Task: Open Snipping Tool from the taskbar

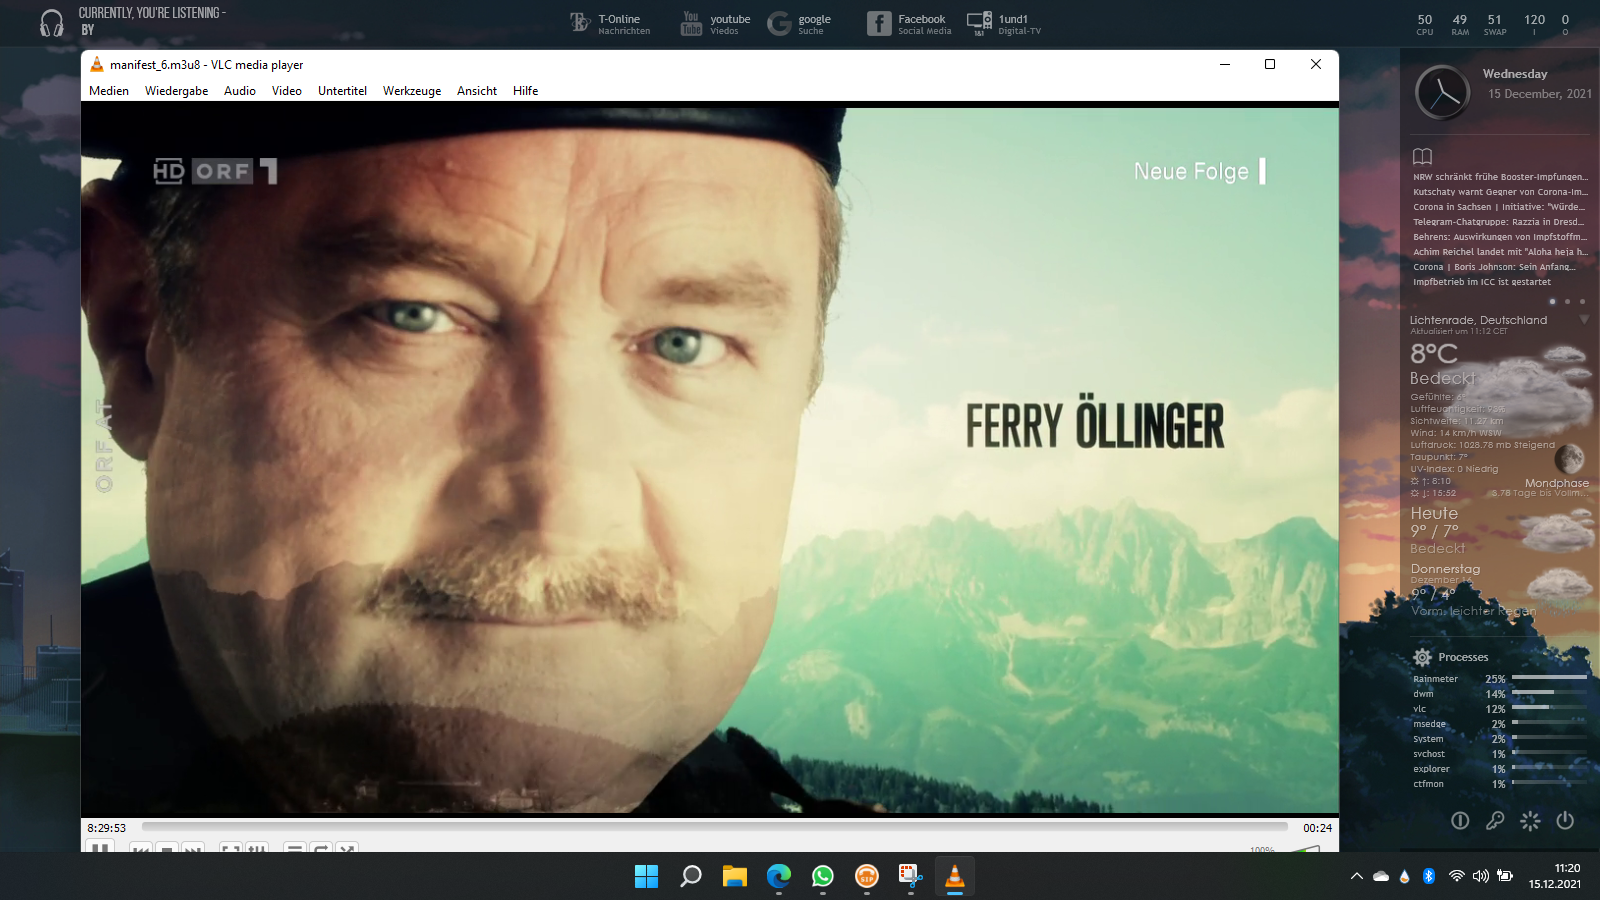Action: [910, 876]
